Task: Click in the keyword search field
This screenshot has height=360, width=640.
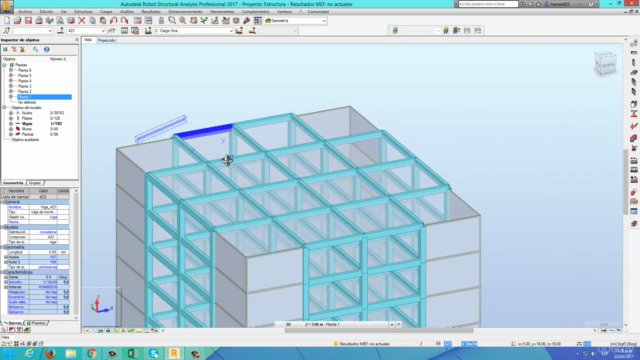Action: [488, 4]
